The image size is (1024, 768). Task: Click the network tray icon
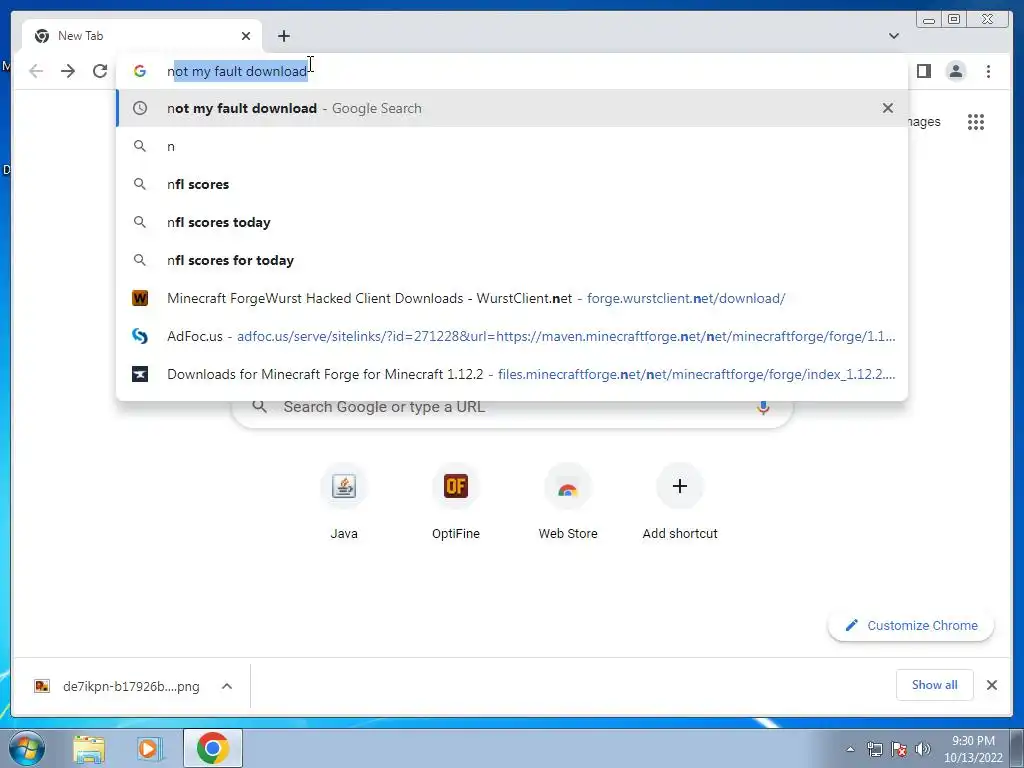point(874,749)
